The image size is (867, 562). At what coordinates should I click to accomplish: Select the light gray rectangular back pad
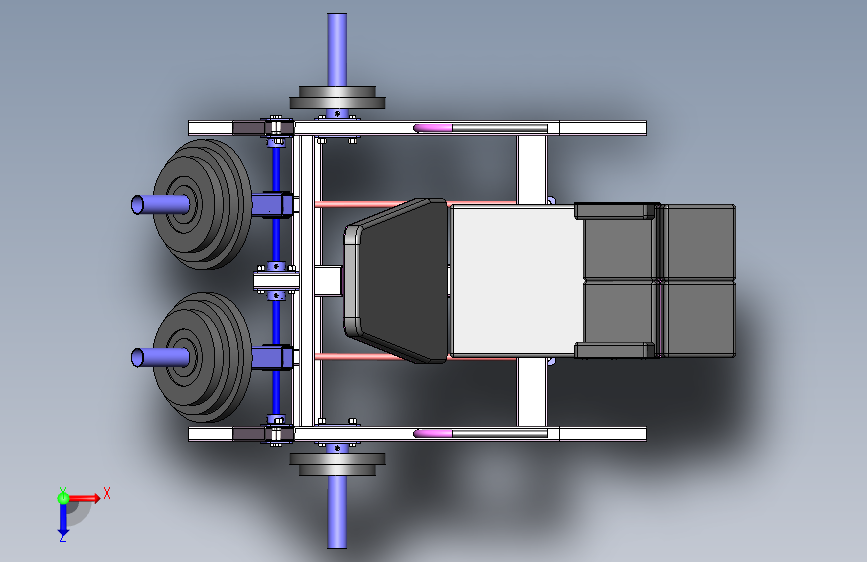(517, 280)
